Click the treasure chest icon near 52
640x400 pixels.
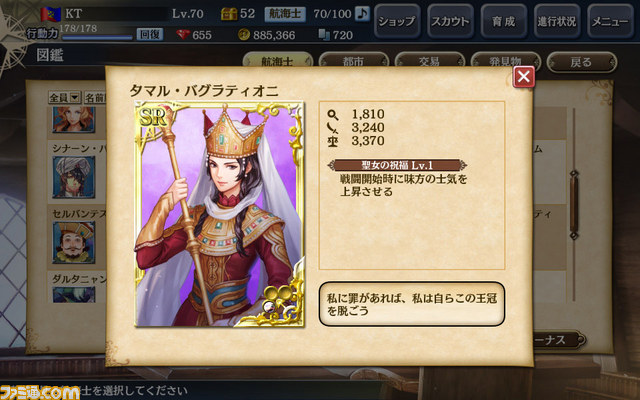[x=229, y=14]
